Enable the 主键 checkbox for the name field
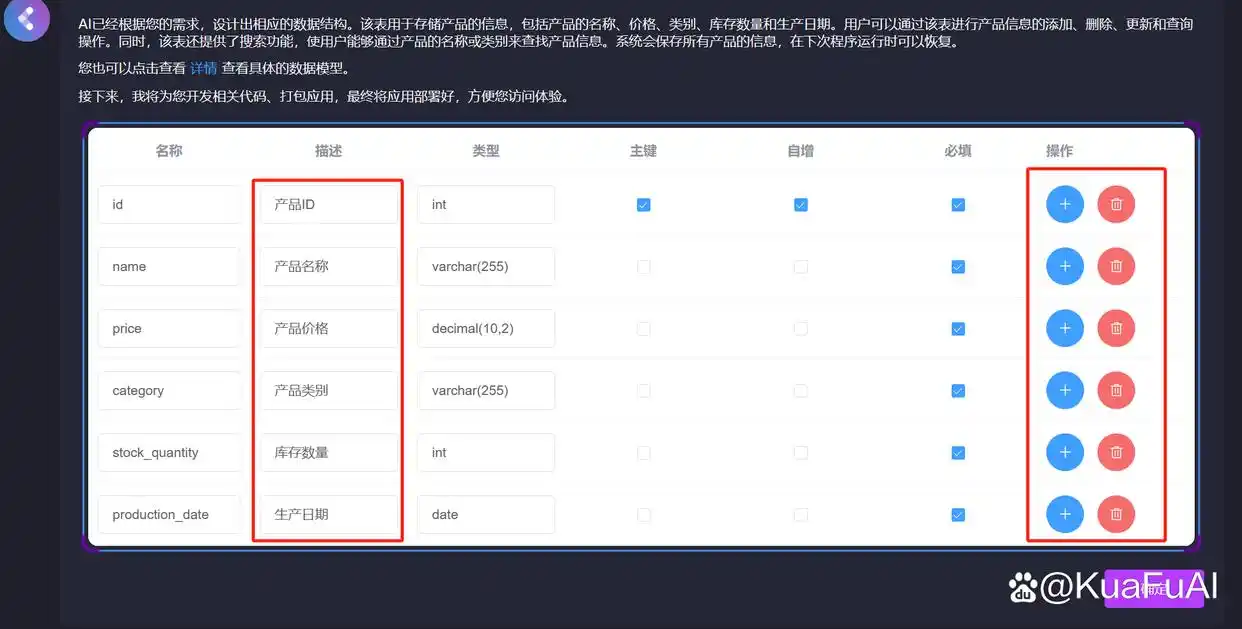 click(x=643, y=266)
